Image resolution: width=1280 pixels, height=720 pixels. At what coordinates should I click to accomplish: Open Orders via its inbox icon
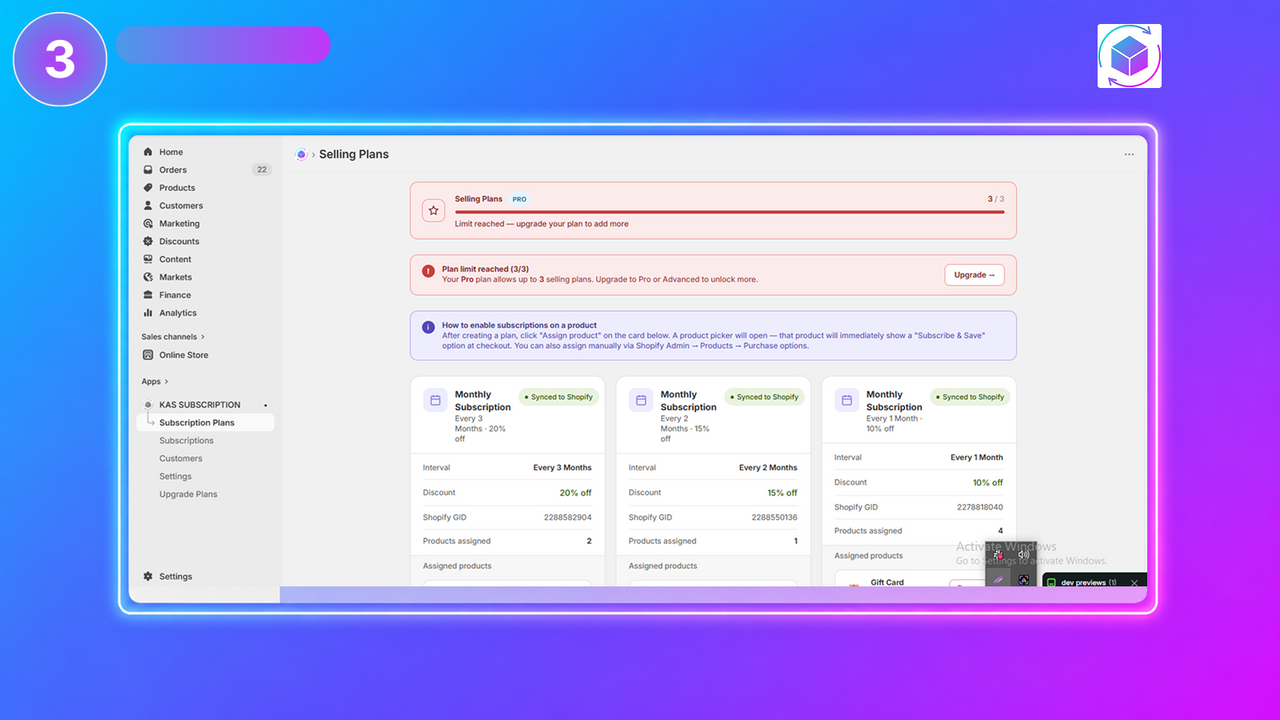coord(148,170)
